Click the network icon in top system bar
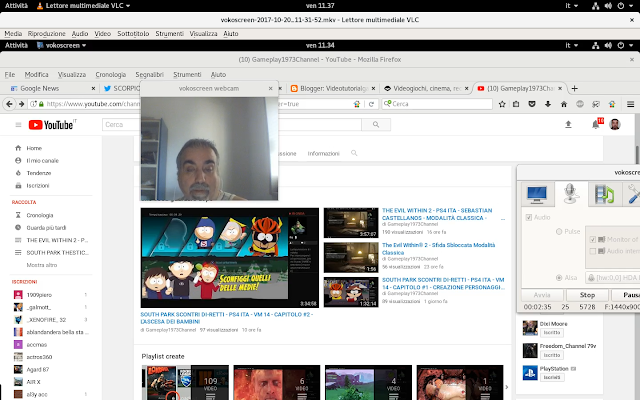The image size is (640, 400). click(x=596, y=6)
